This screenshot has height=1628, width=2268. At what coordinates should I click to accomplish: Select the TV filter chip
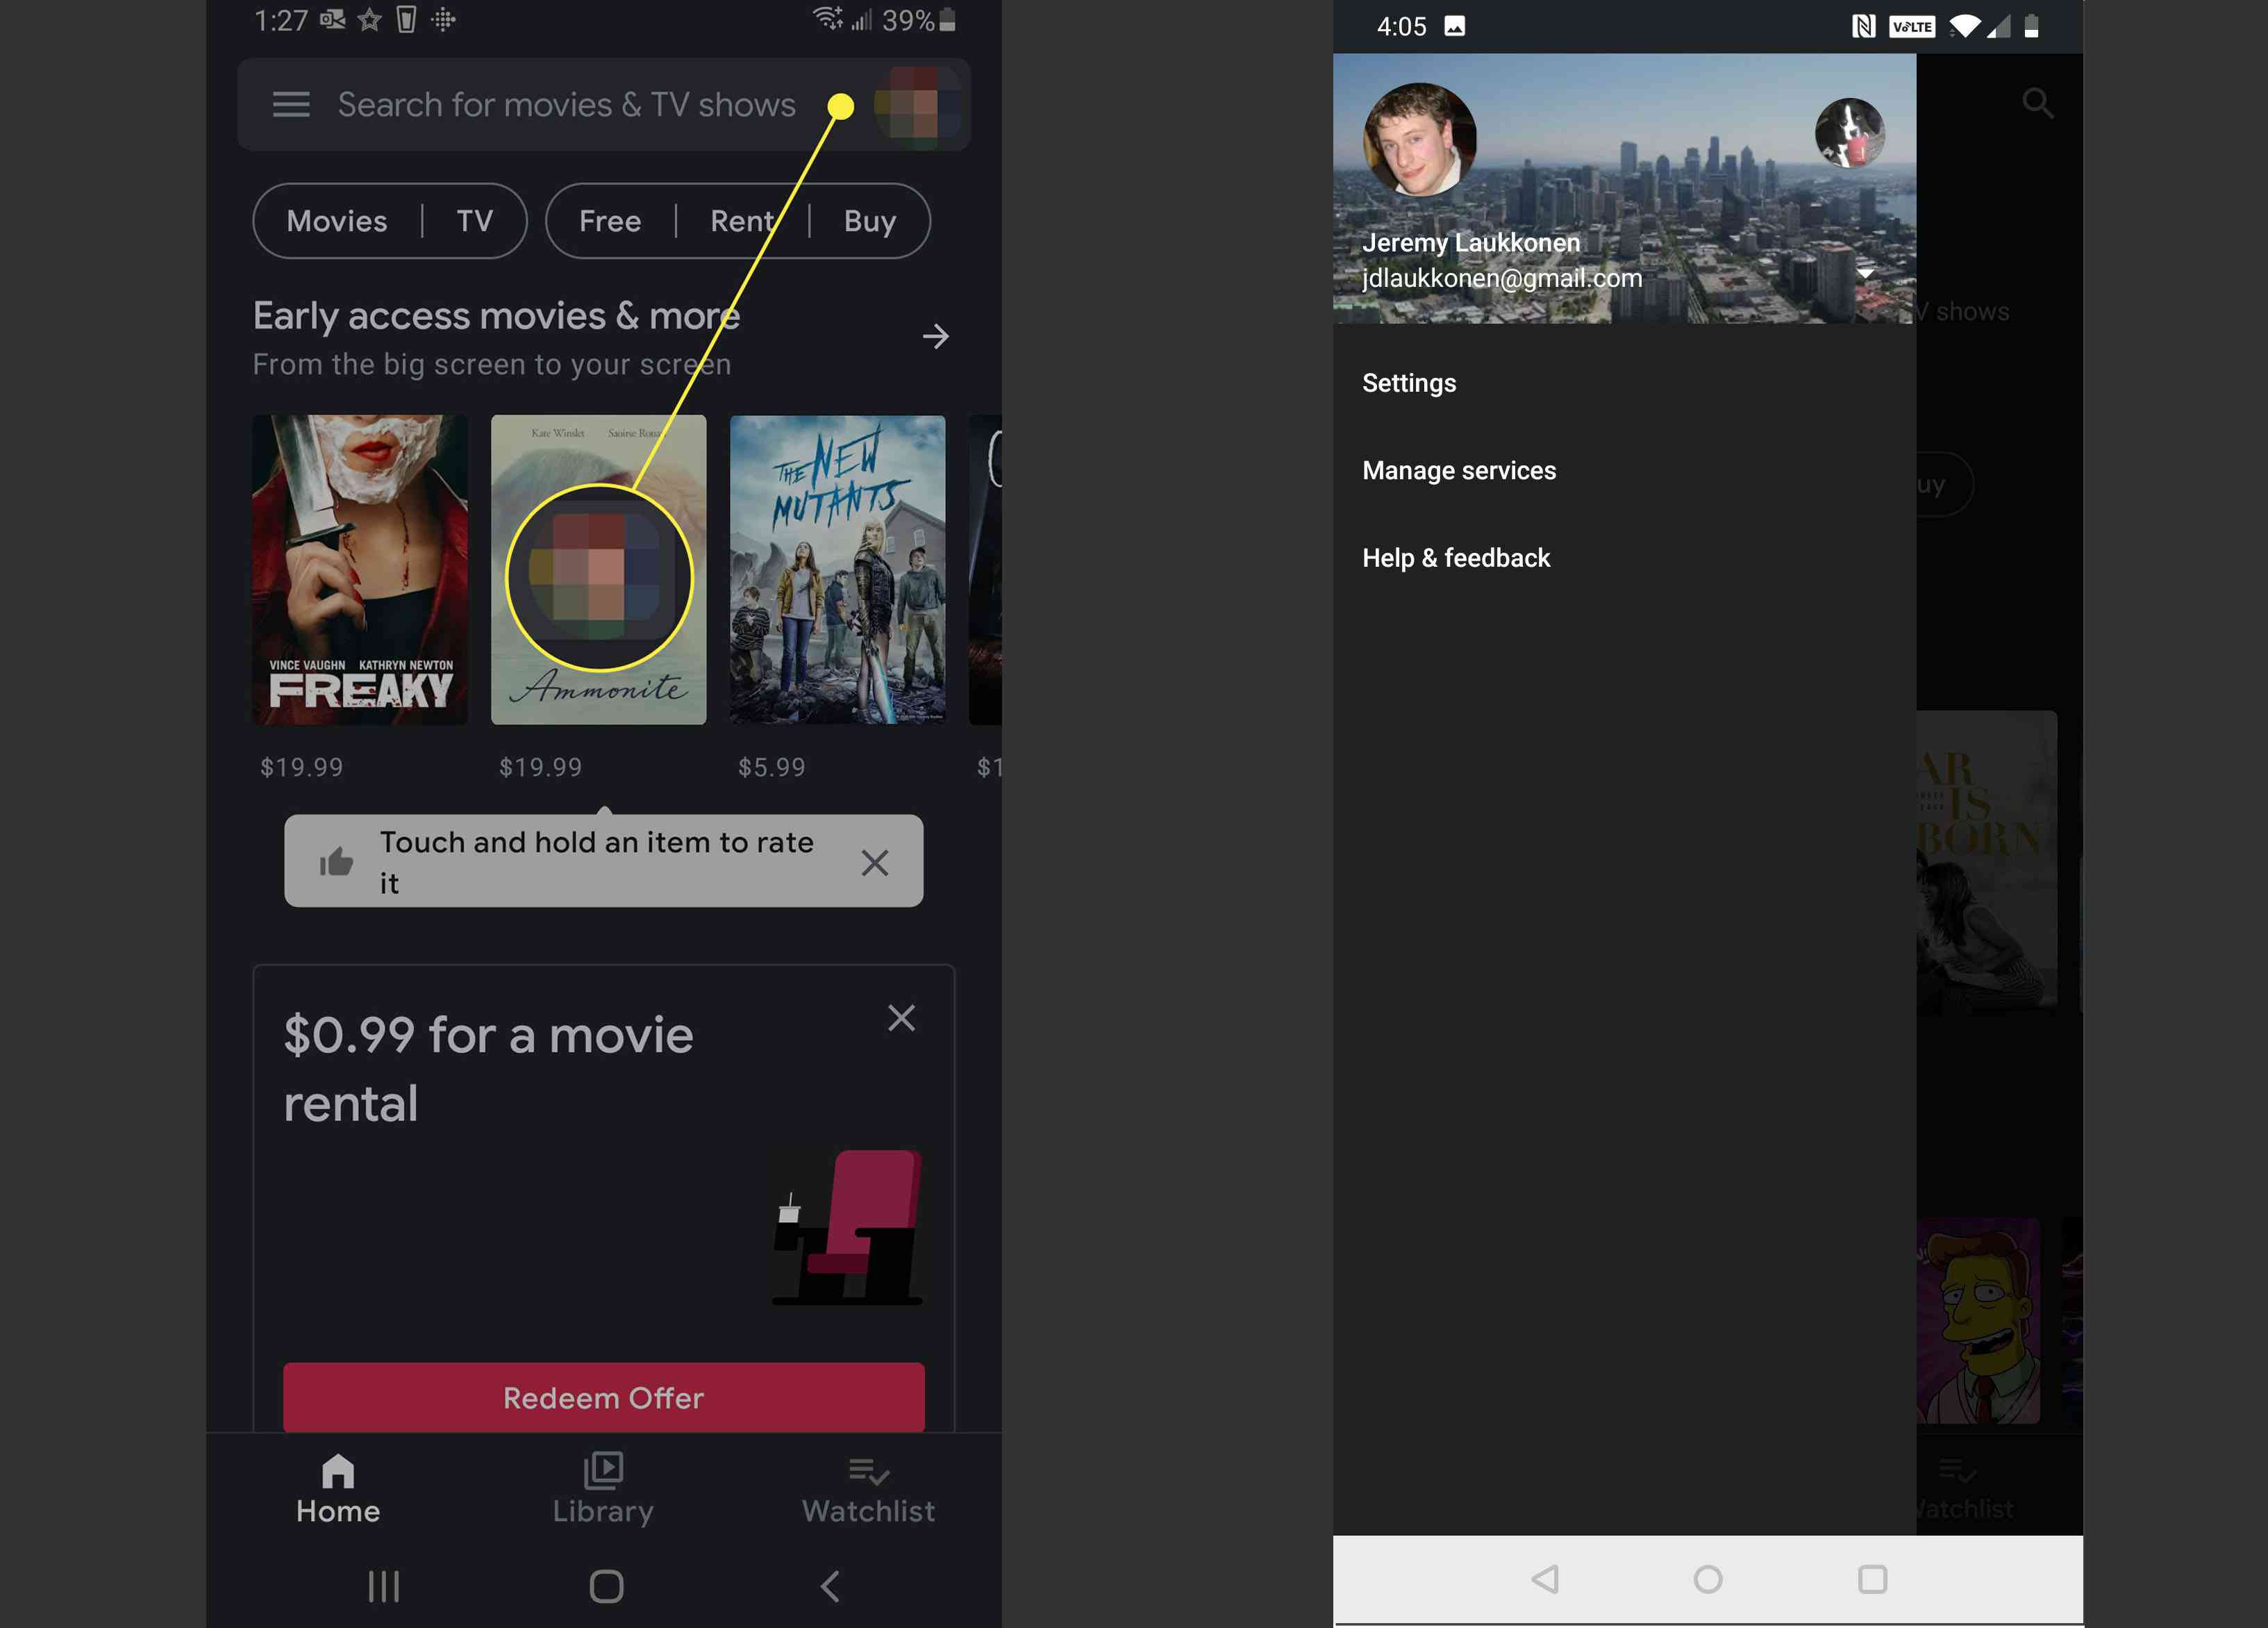[474, 220]
